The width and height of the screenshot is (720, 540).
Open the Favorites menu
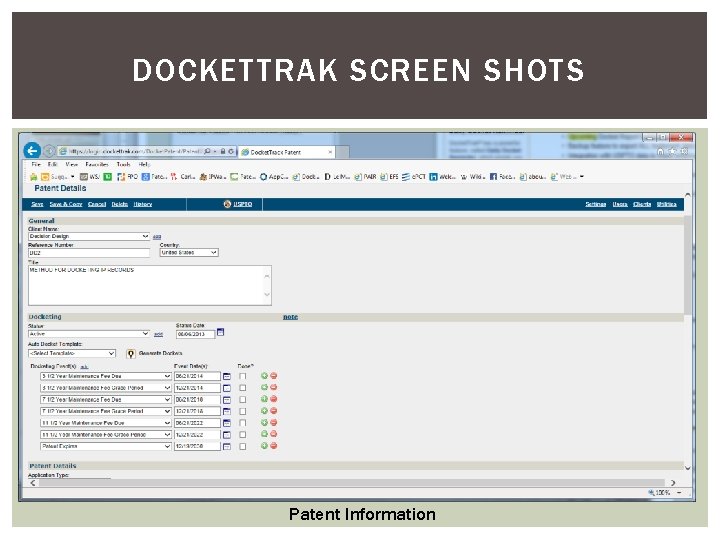tap(97, 164)
